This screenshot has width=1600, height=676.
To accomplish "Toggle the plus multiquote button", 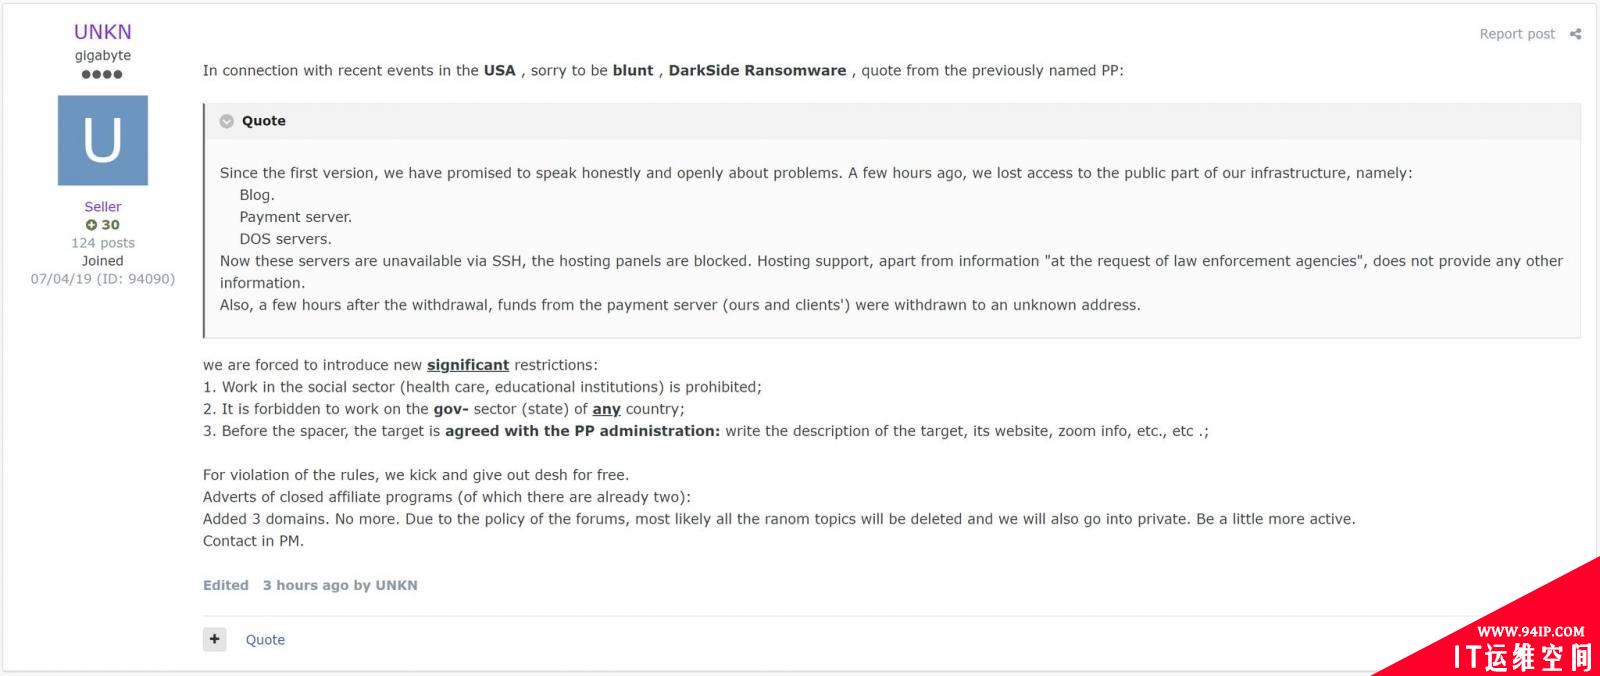I will pyautogui.click(x=214, y=639).
